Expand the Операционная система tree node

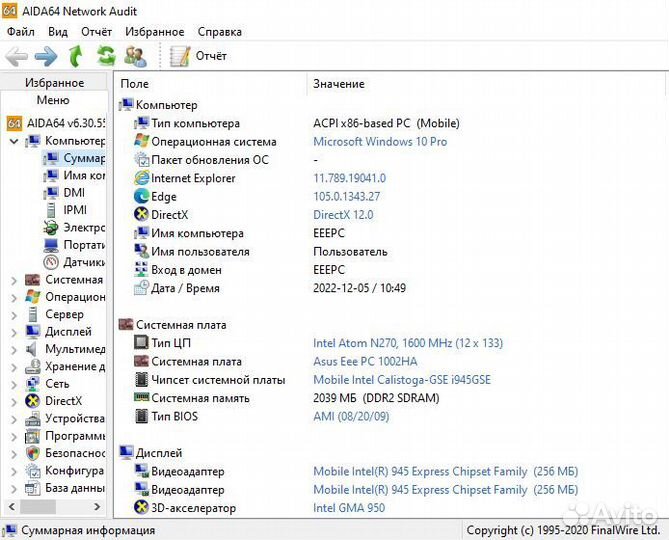[14, 297]
